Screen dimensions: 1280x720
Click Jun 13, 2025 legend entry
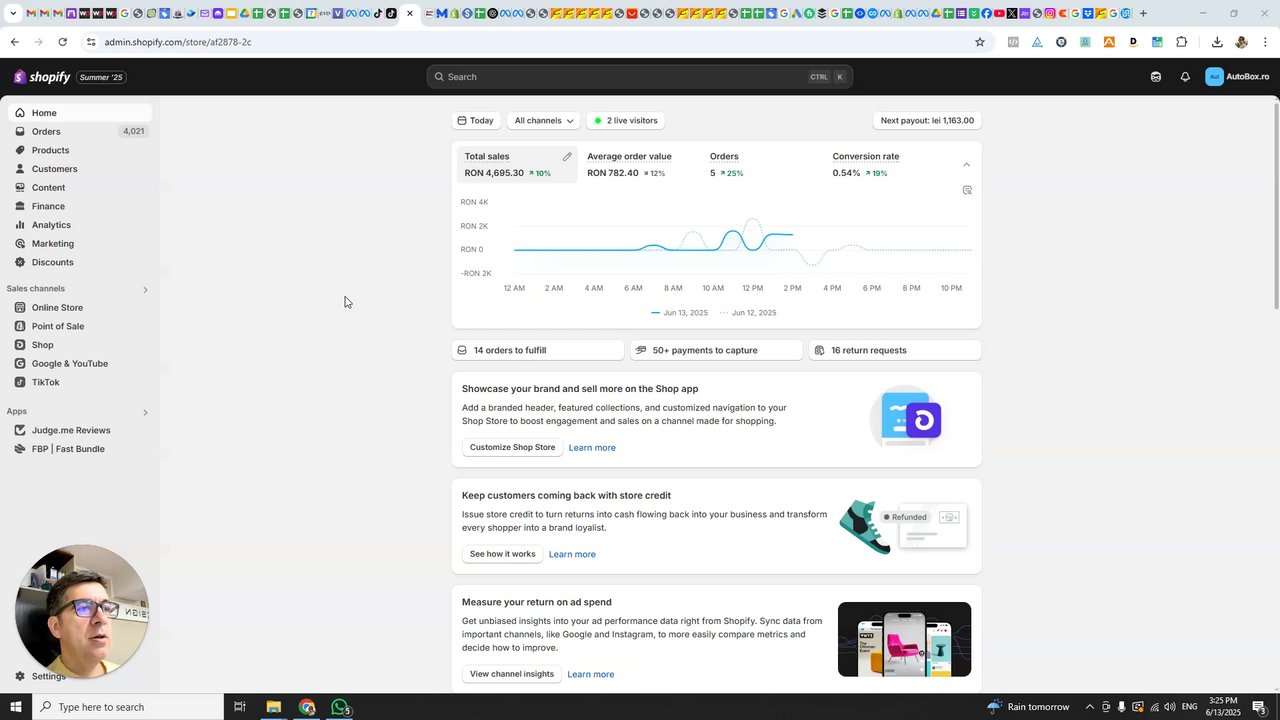[x=679, y=313]
